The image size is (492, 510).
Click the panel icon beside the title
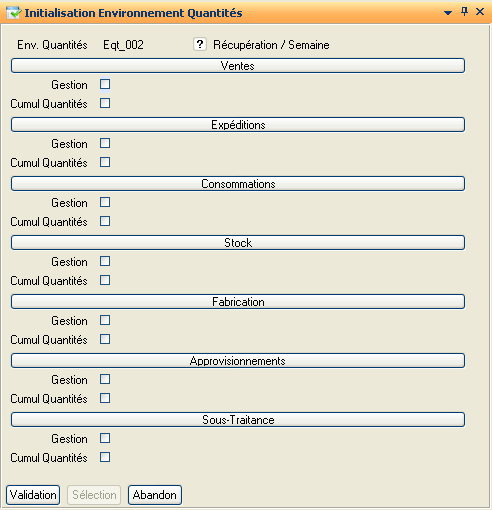(14, 13)
